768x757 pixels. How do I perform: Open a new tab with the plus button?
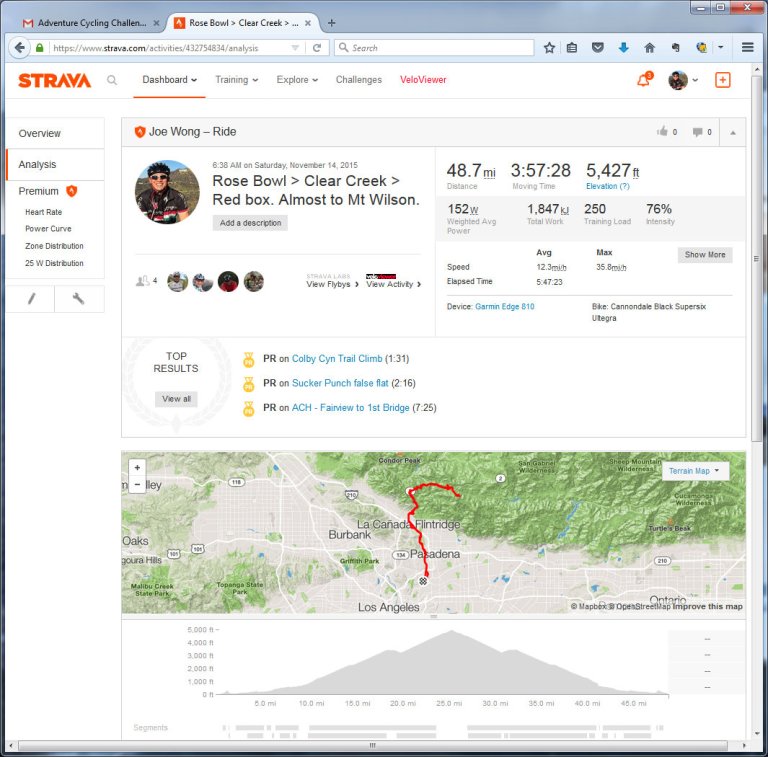point(332,23)
